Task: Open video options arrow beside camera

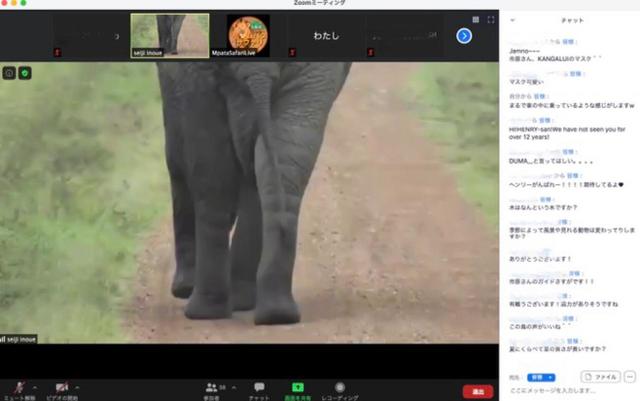Action: [x=78, y=386]
